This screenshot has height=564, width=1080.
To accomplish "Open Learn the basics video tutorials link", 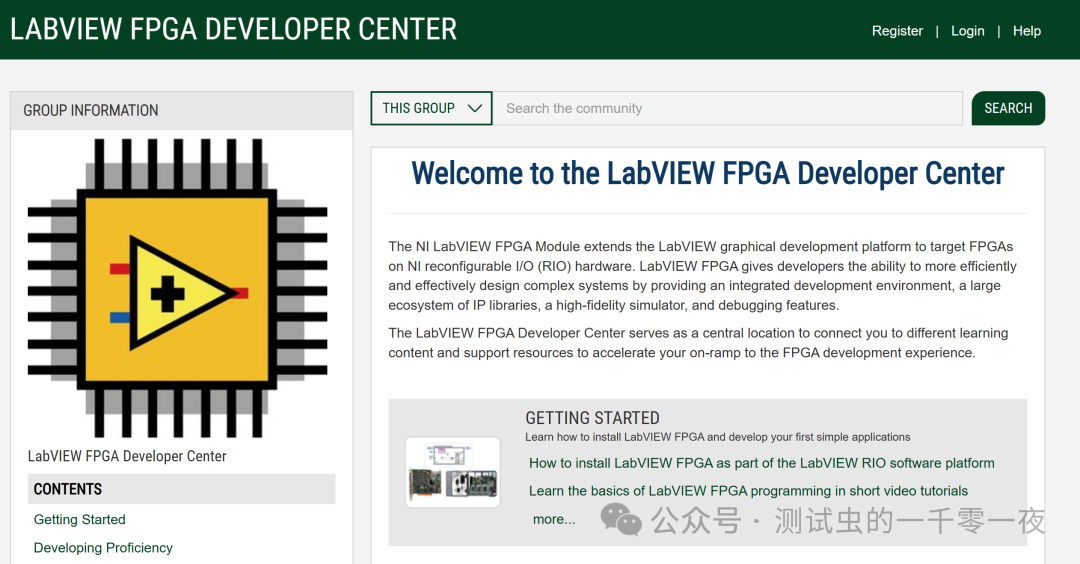I will point(749,490).
